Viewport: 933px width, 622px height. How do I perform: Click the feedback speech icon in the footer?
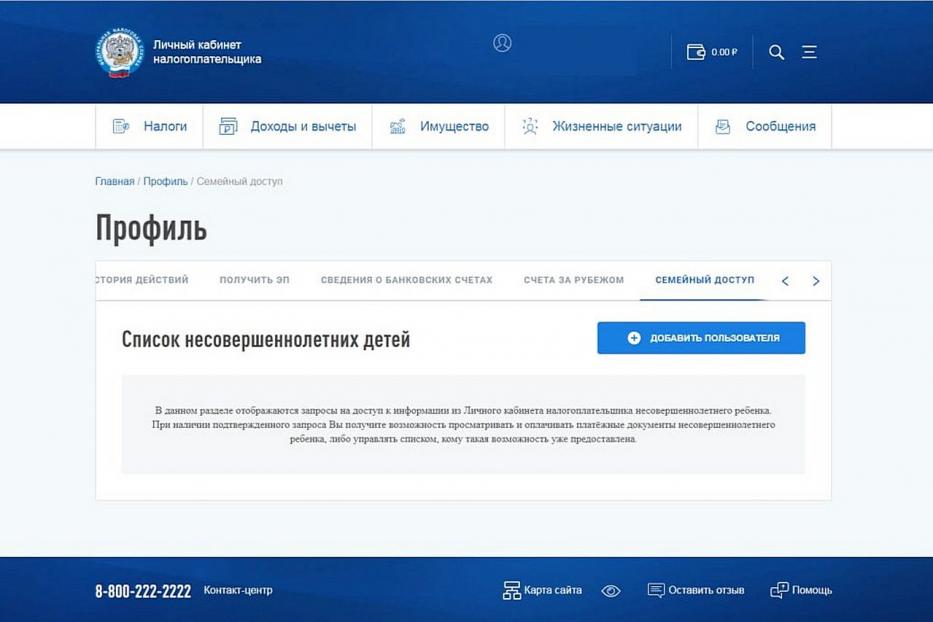tap(656, 590)
